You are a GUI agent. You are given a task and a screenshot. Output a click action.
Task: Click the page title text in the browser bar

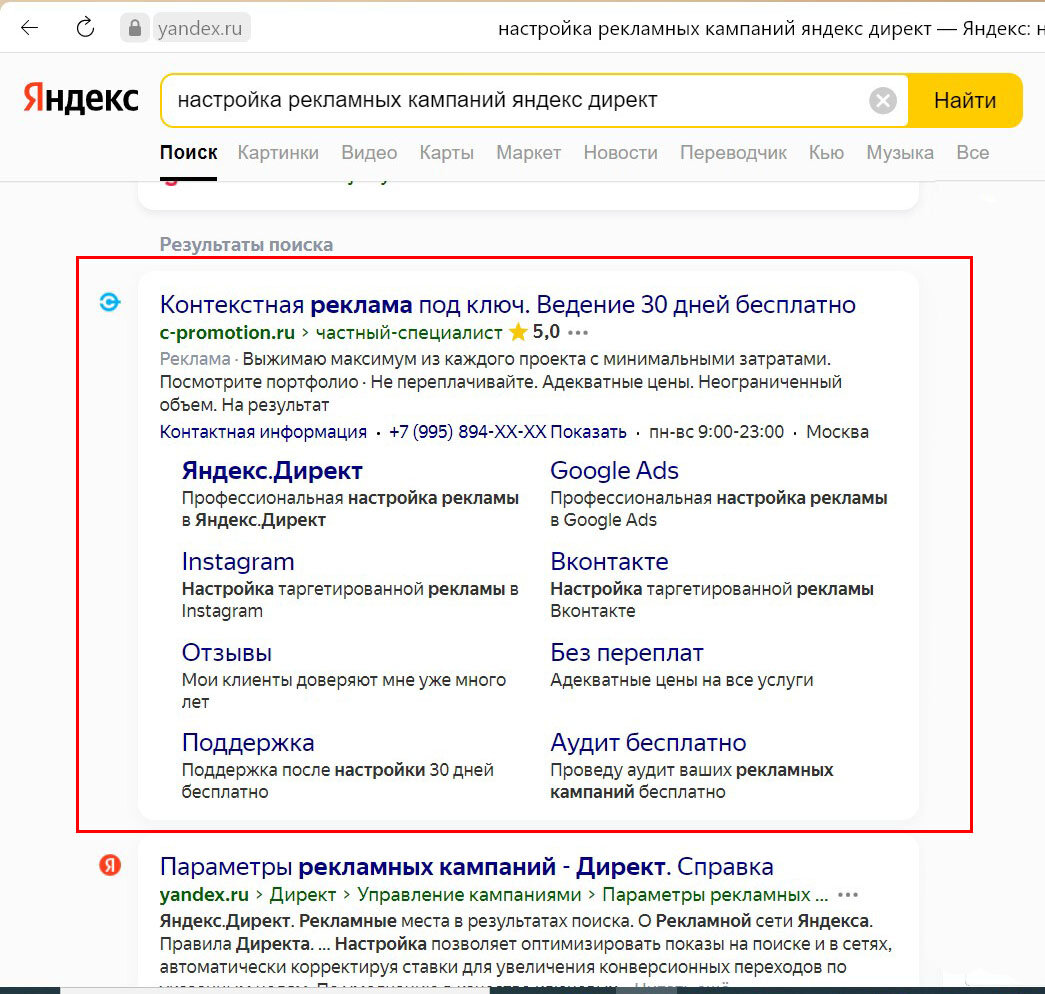[771, 29]
